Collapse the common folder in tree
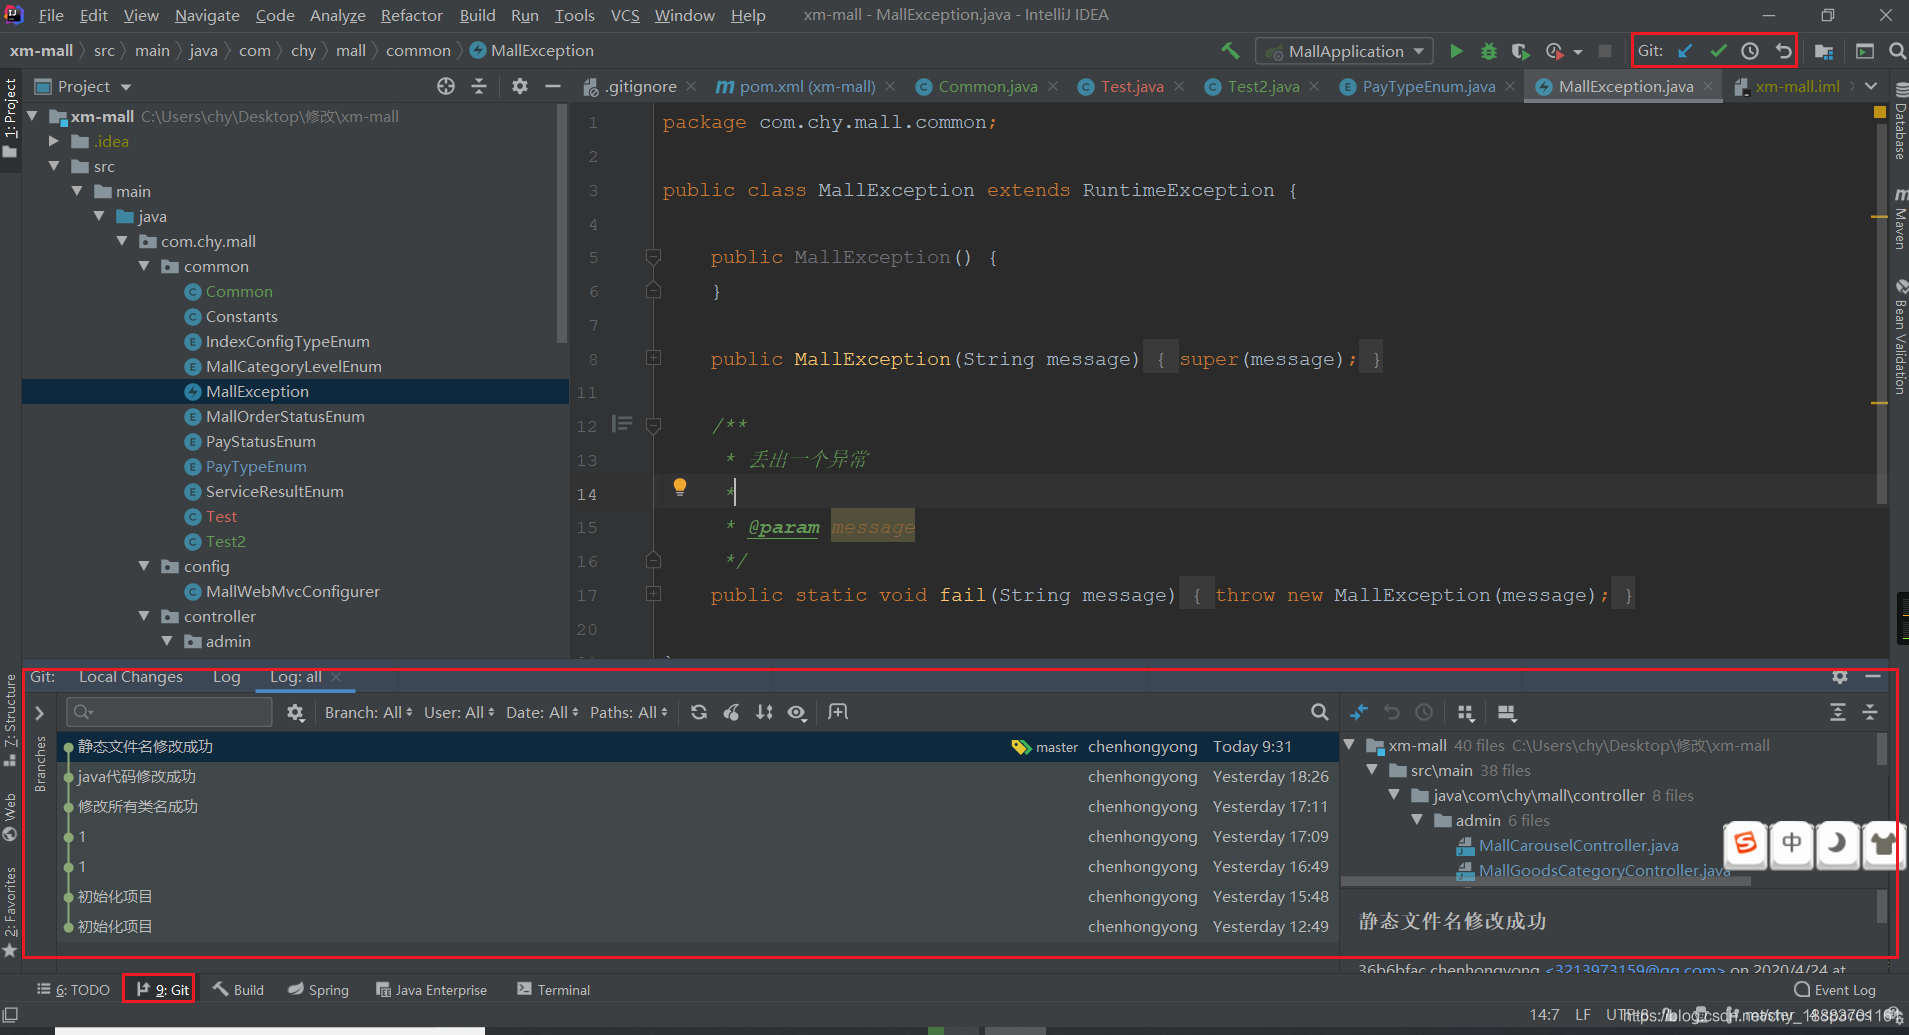 pos(145,266)
